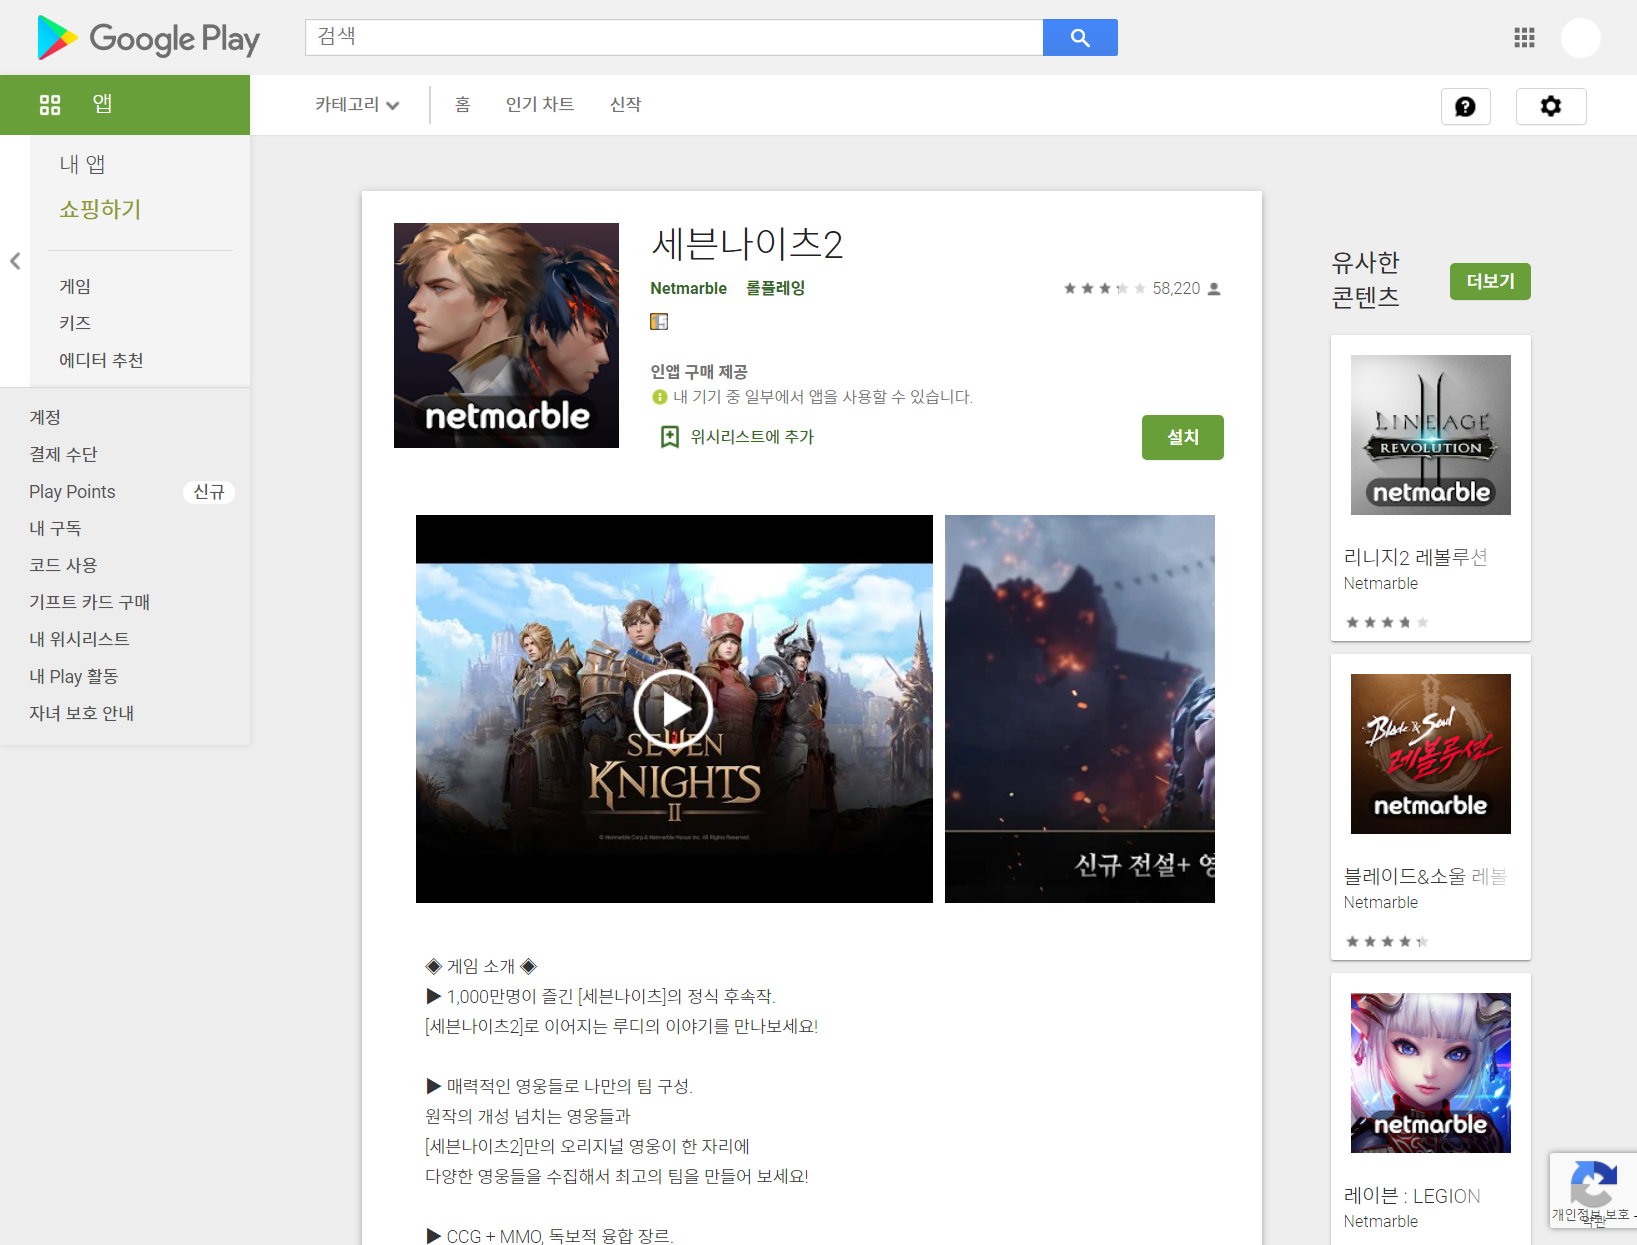Image resolution: width=1637 pixels, height=1245 pixels.
Task: Click 위시리스트에 추가 text
Action: 752,437
